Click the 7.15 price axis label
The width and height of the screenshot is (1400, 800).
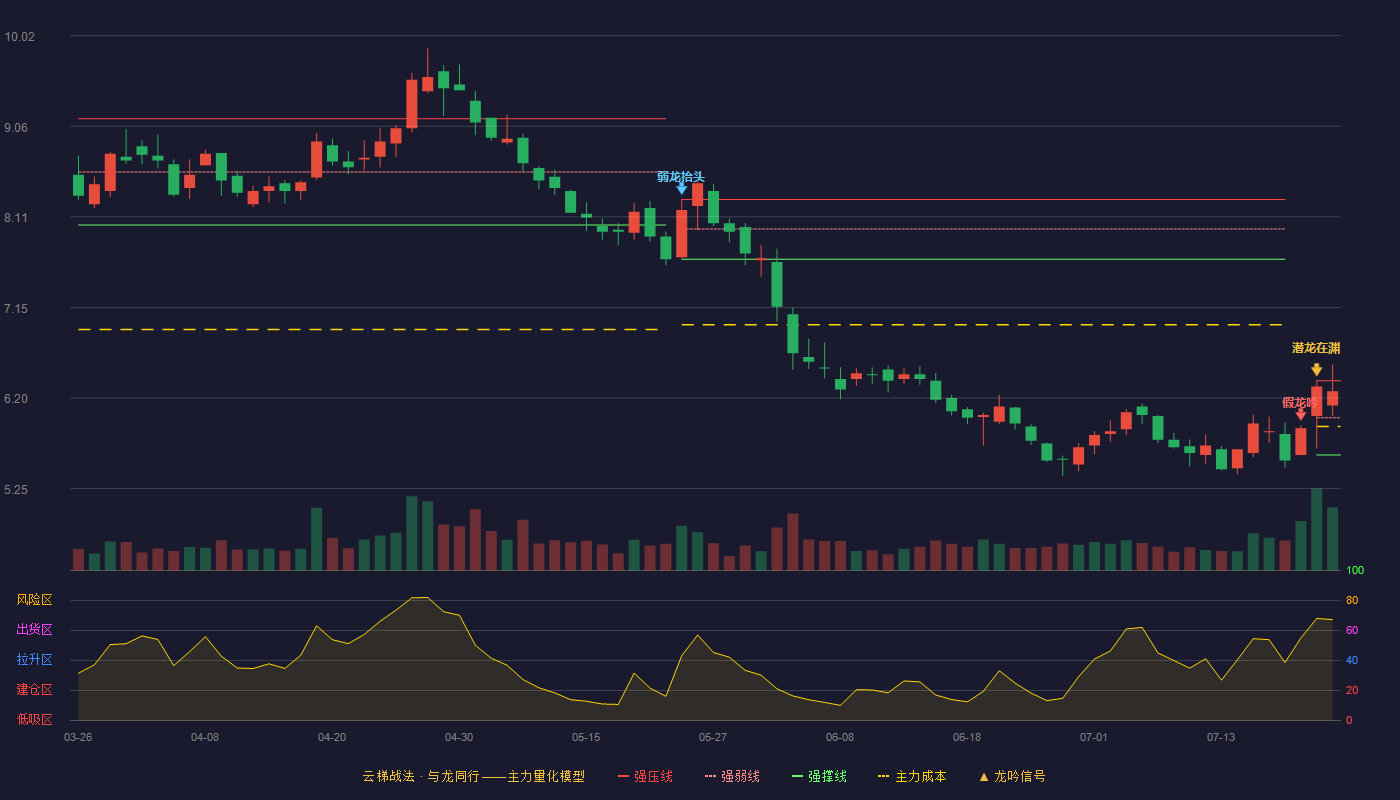[x=16, y=308]
